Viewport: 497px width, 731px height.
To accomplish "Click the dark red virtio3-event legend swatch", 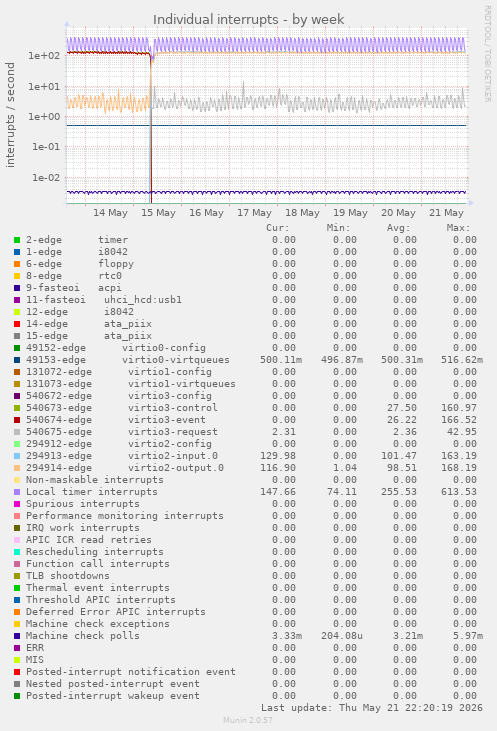I will [17, 420].
